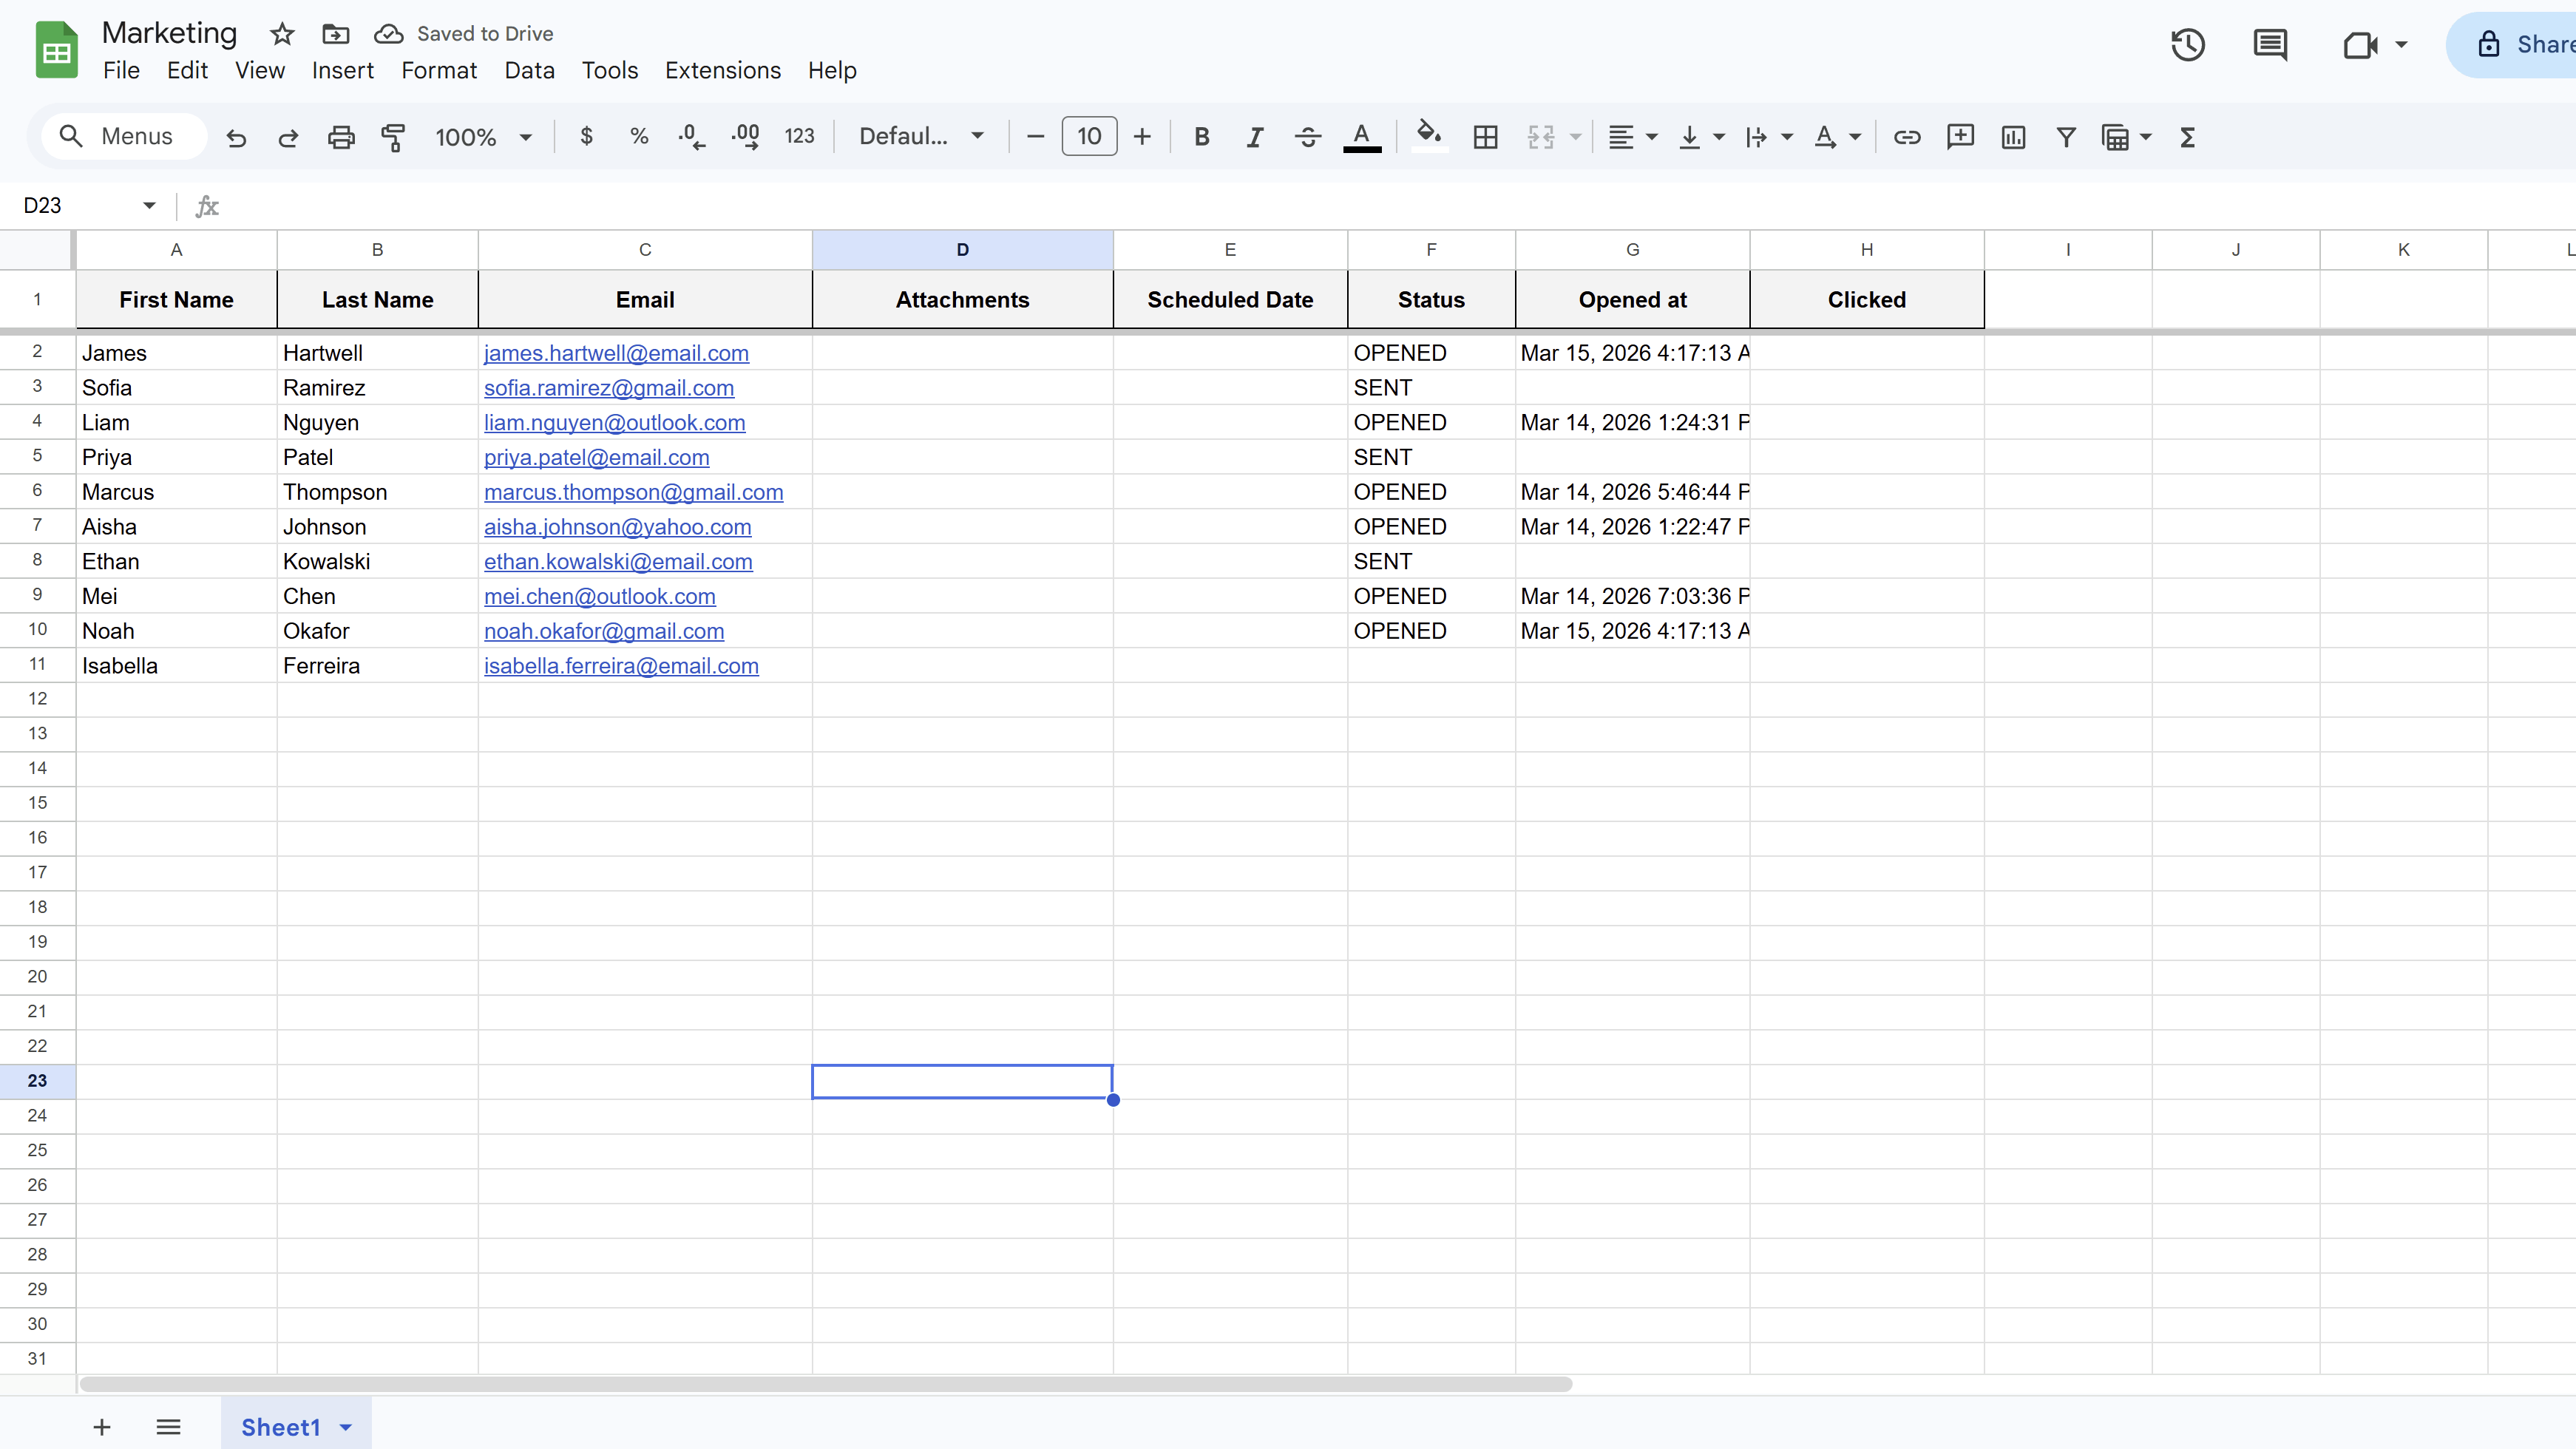This screenshot has width=2576, height=1449.
Task: Toggle strikethrough formatting
Action: click(1307, 137)
